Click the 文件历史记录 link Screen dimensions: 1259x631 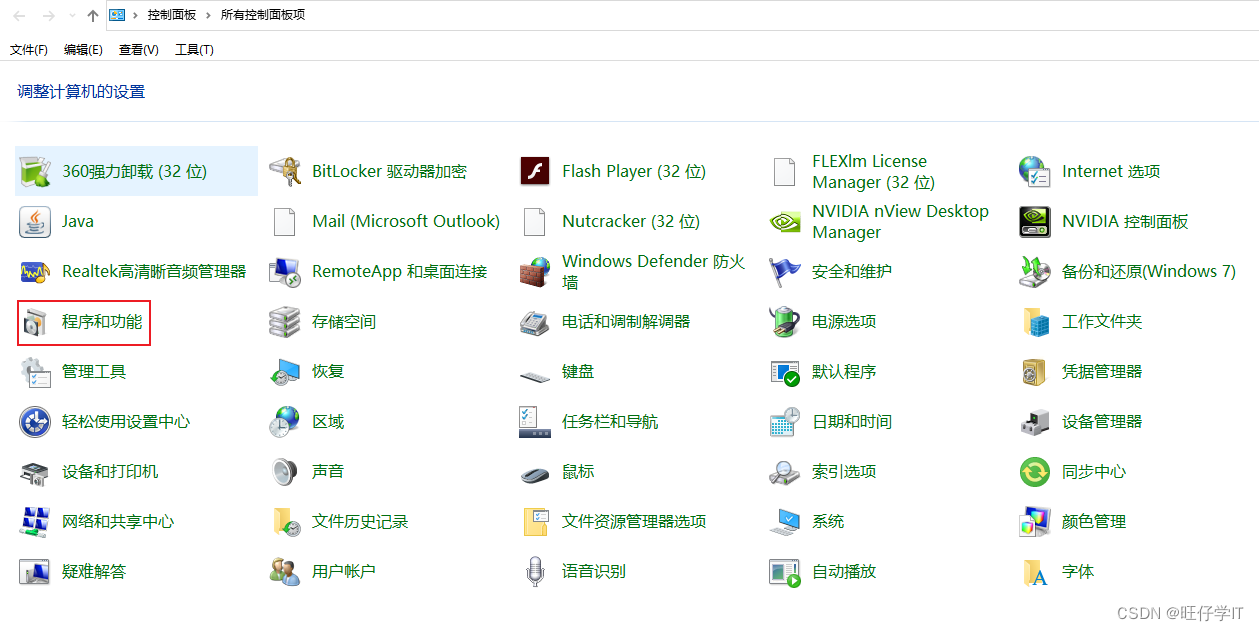coord(360,521)
